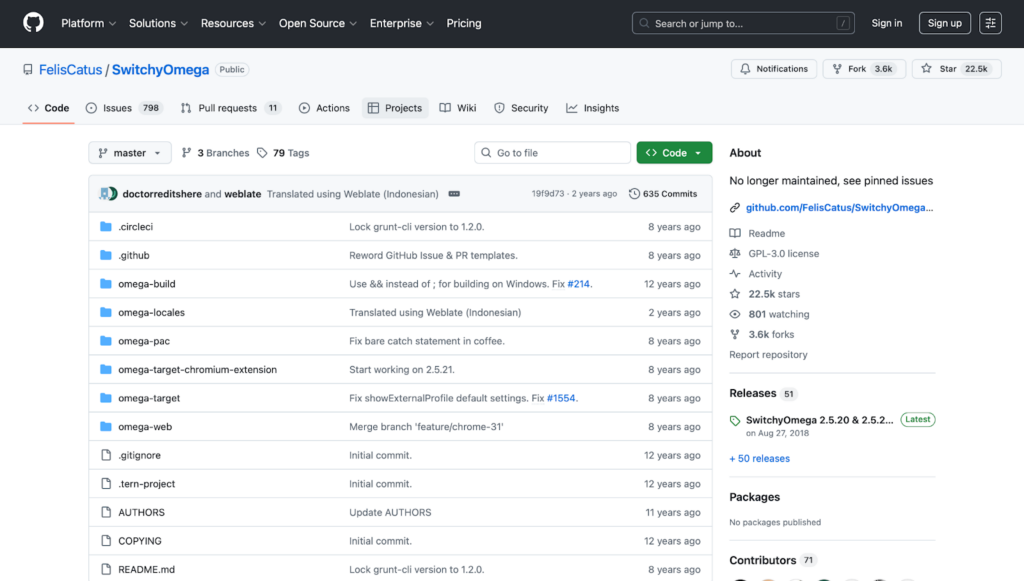The image size is (1024, 581).
Task: Click the tags icon showing 79 Tags
Action: tap(262, 153)
